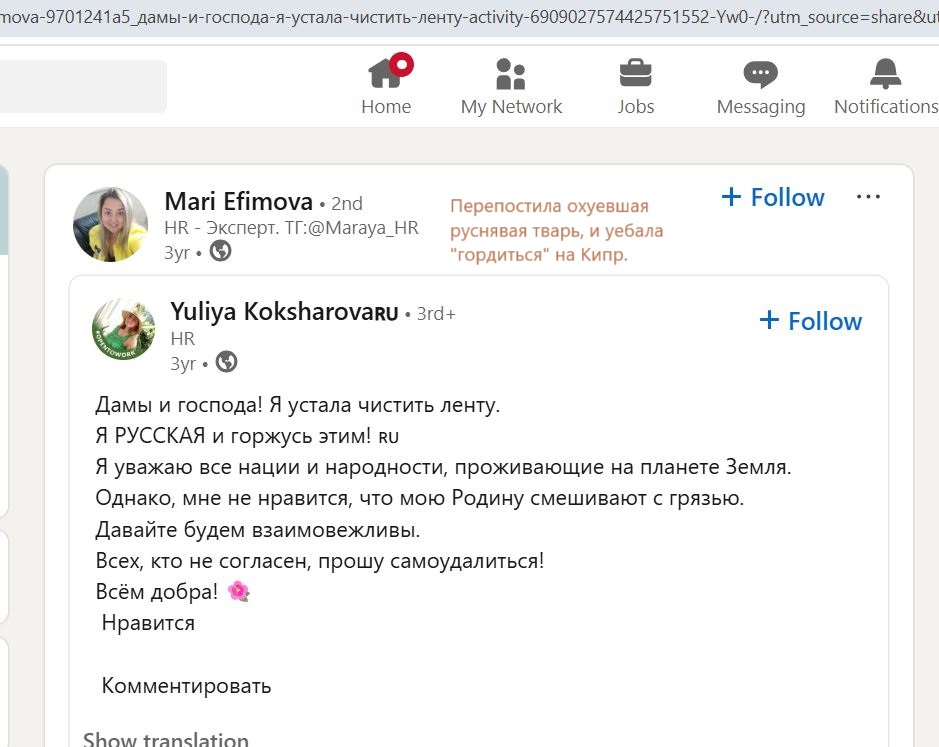Open Yuliya Koksharova's profile picture
The width and height of the screenshot is (939, 747).
(123, 329)
